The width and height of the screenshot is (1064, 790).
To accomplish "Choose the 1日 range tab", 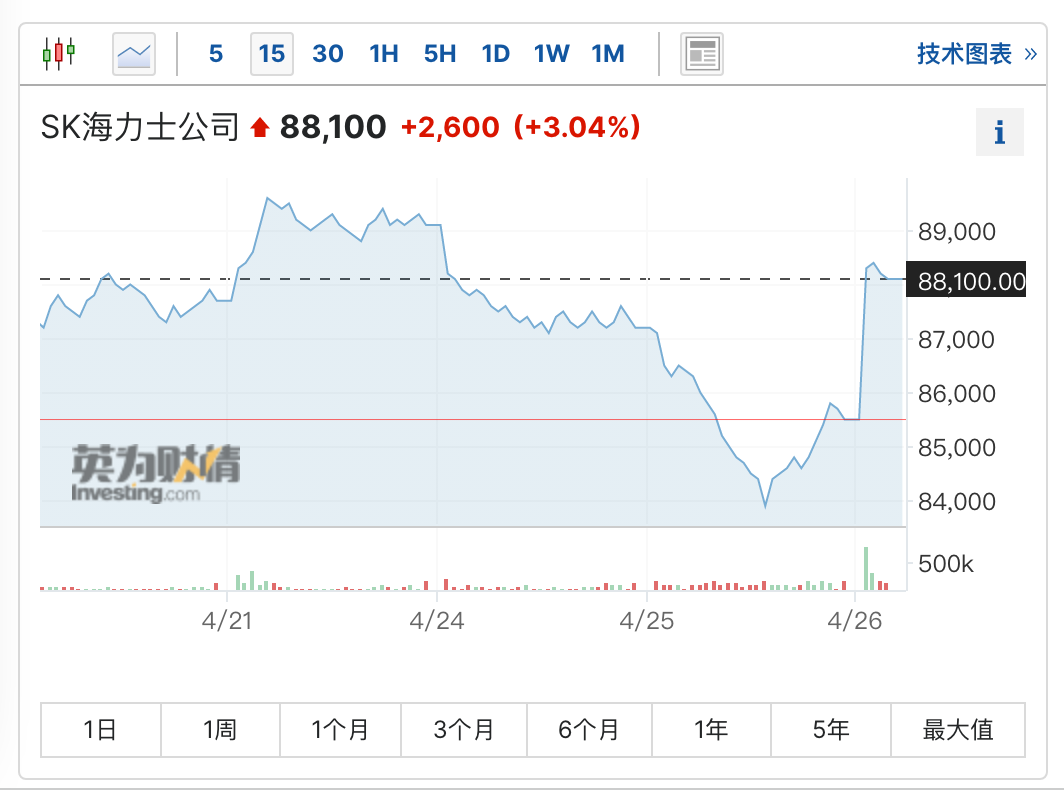I will [x=100, y=729].
